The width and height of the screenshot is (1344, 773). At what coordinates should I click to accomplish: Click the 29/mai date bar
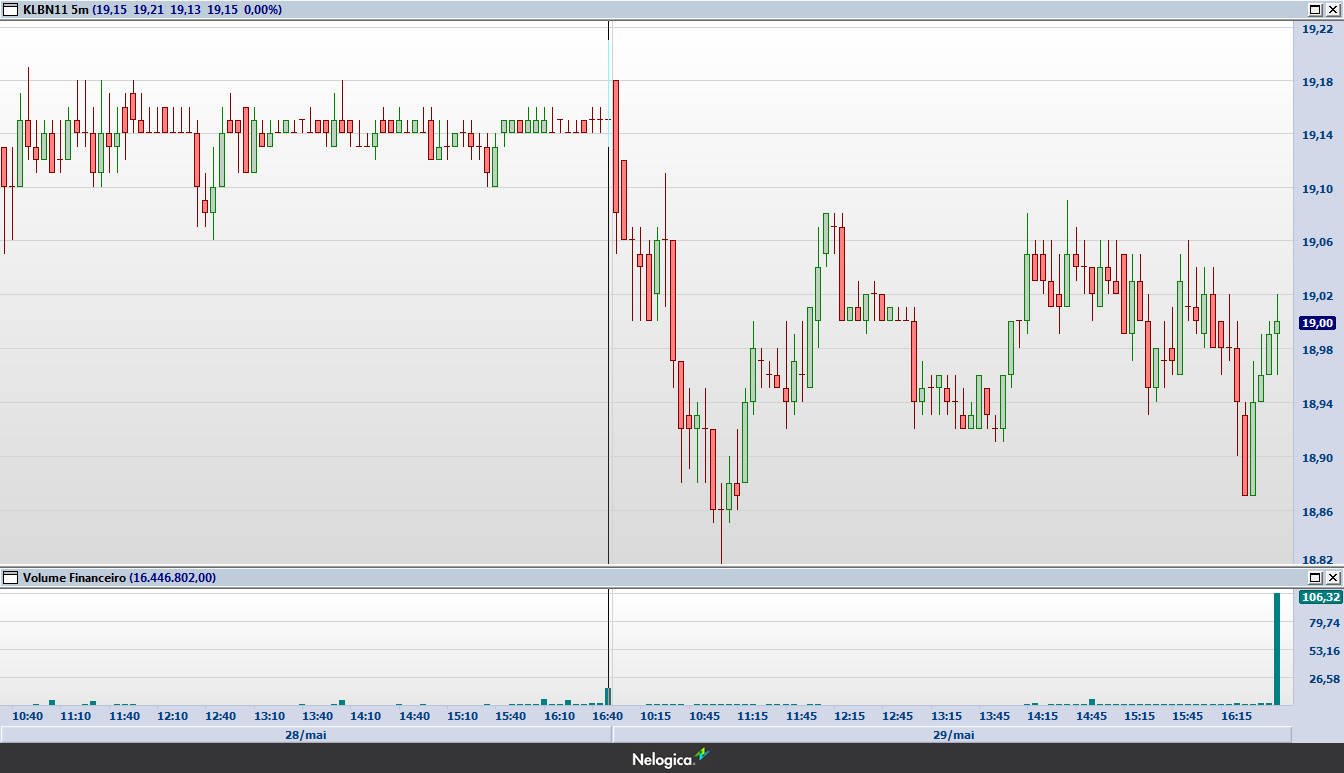952,735
